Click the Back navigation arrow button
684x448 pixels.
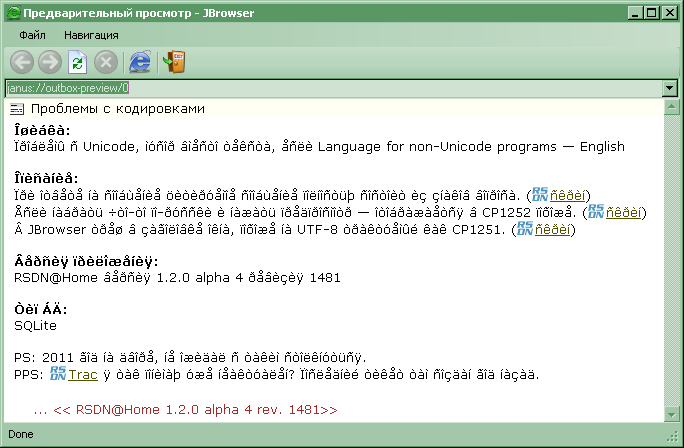click(21, 62)
